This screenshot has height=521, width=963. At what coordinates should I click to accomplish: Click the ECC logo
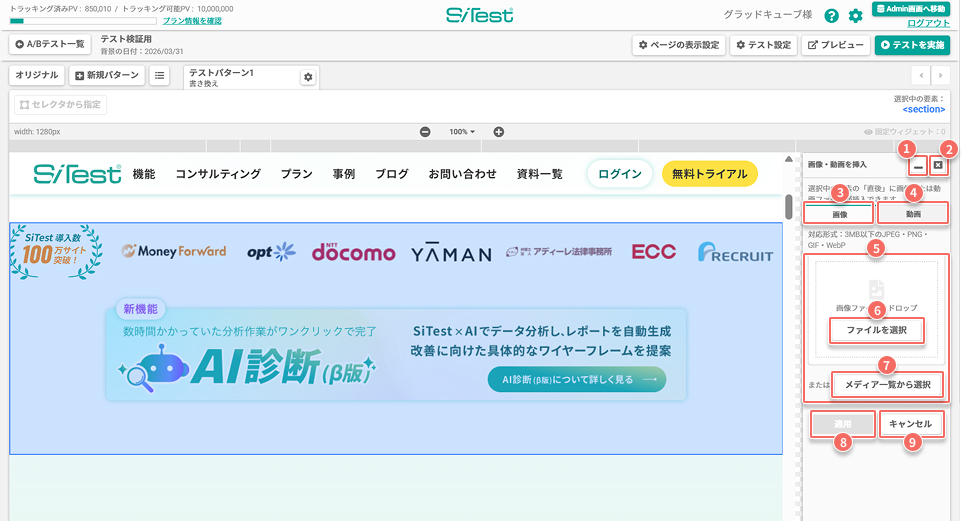click(653, 251)
